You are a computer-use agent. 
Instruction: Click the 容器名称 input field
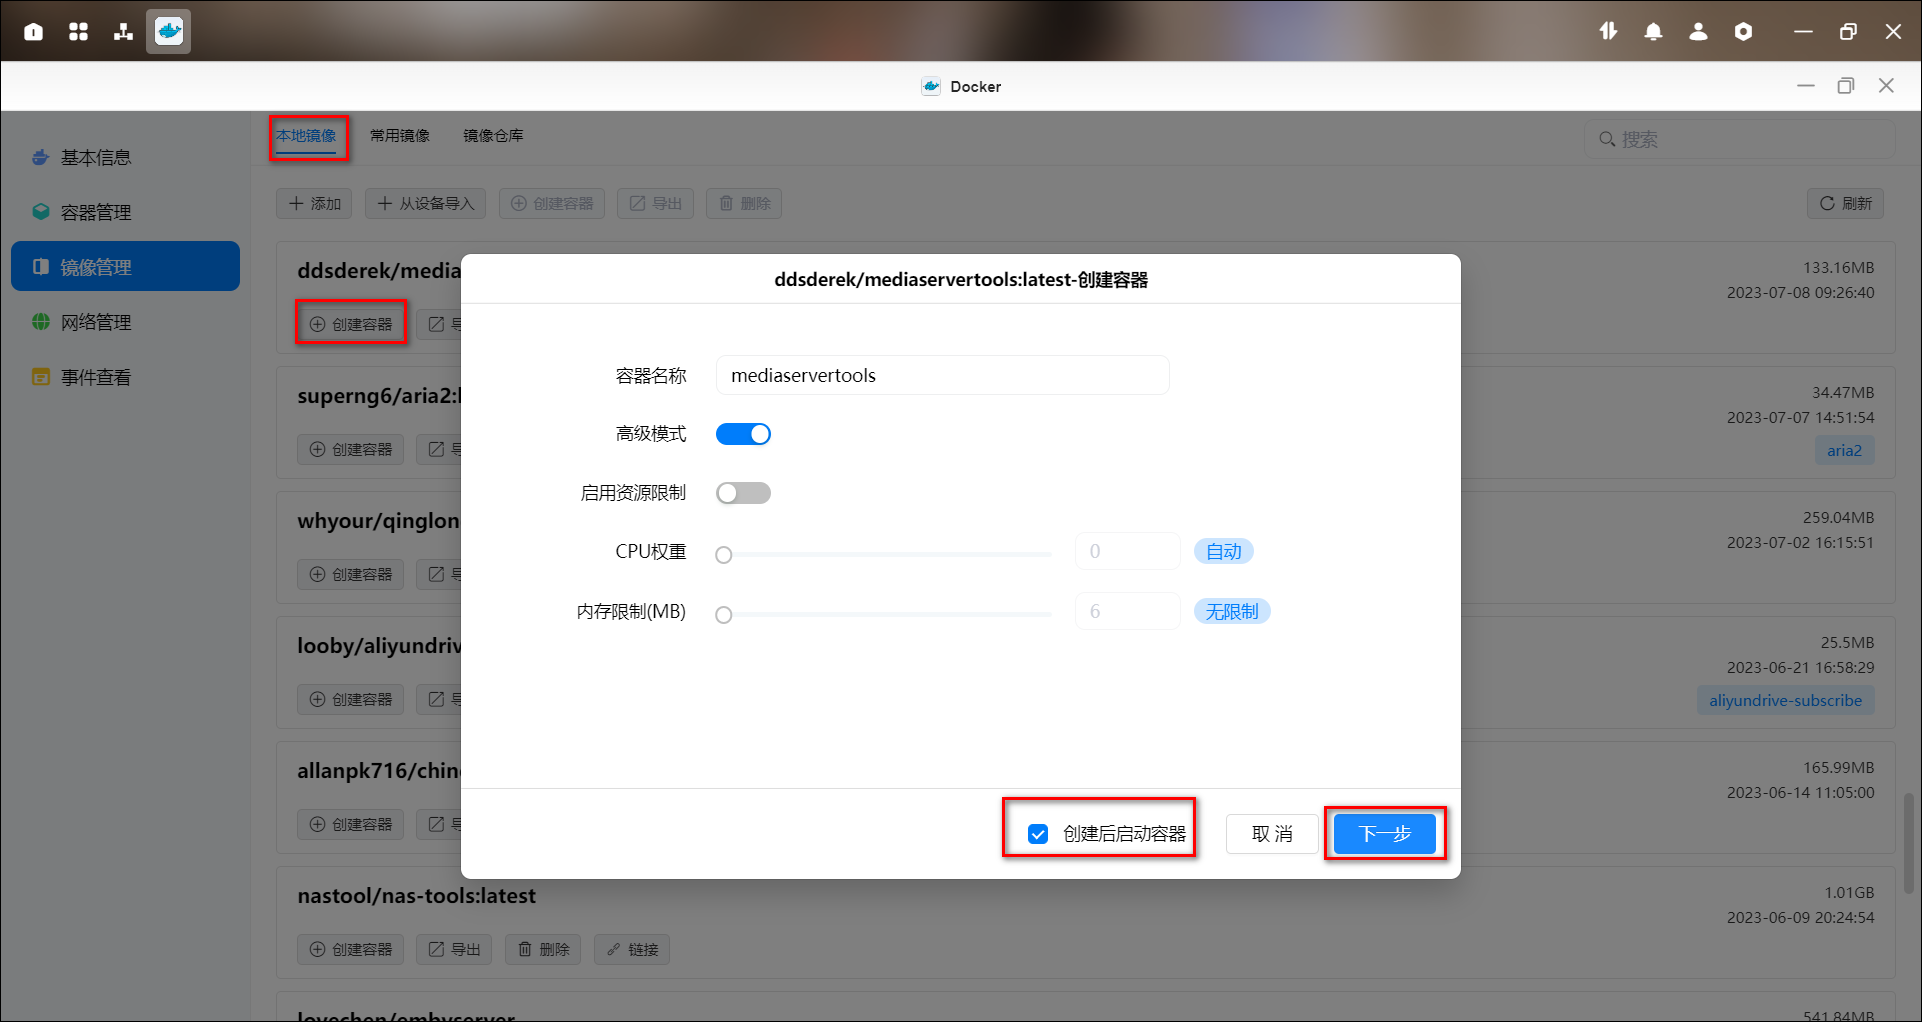click(x=942, y=376)
